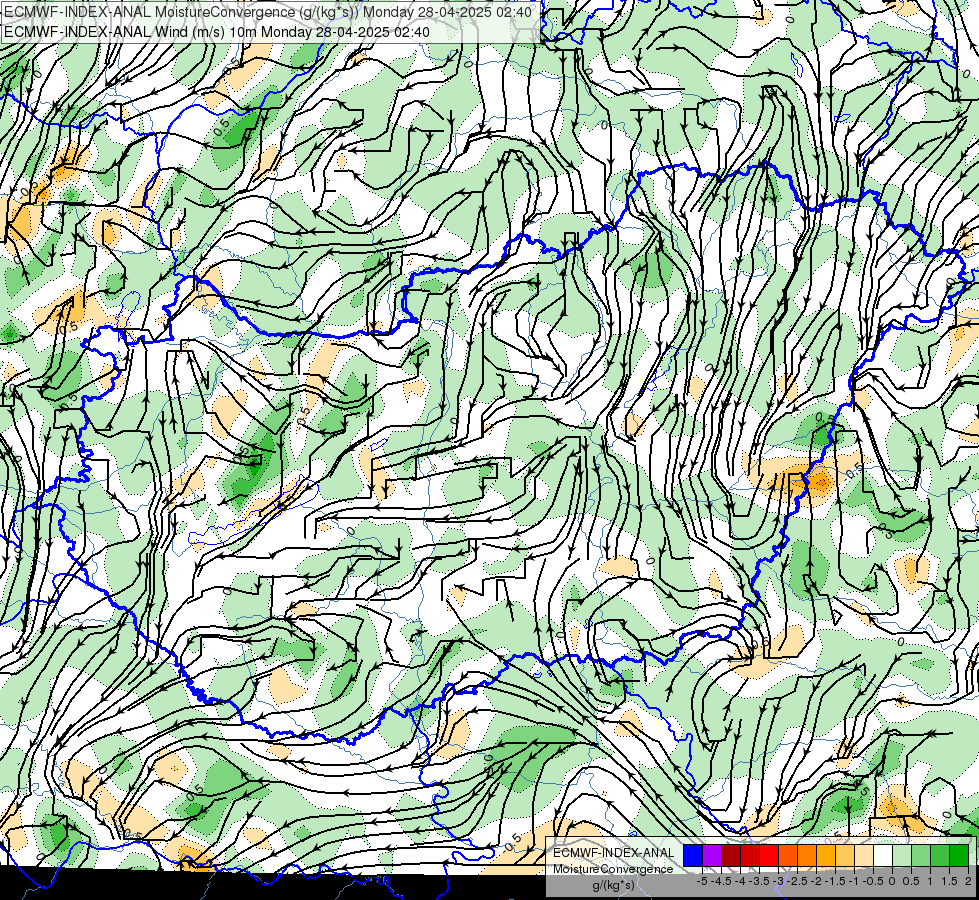Click the blue swatch in the legend
Screen dimensions: 979x900
click(x=693, y=855)
